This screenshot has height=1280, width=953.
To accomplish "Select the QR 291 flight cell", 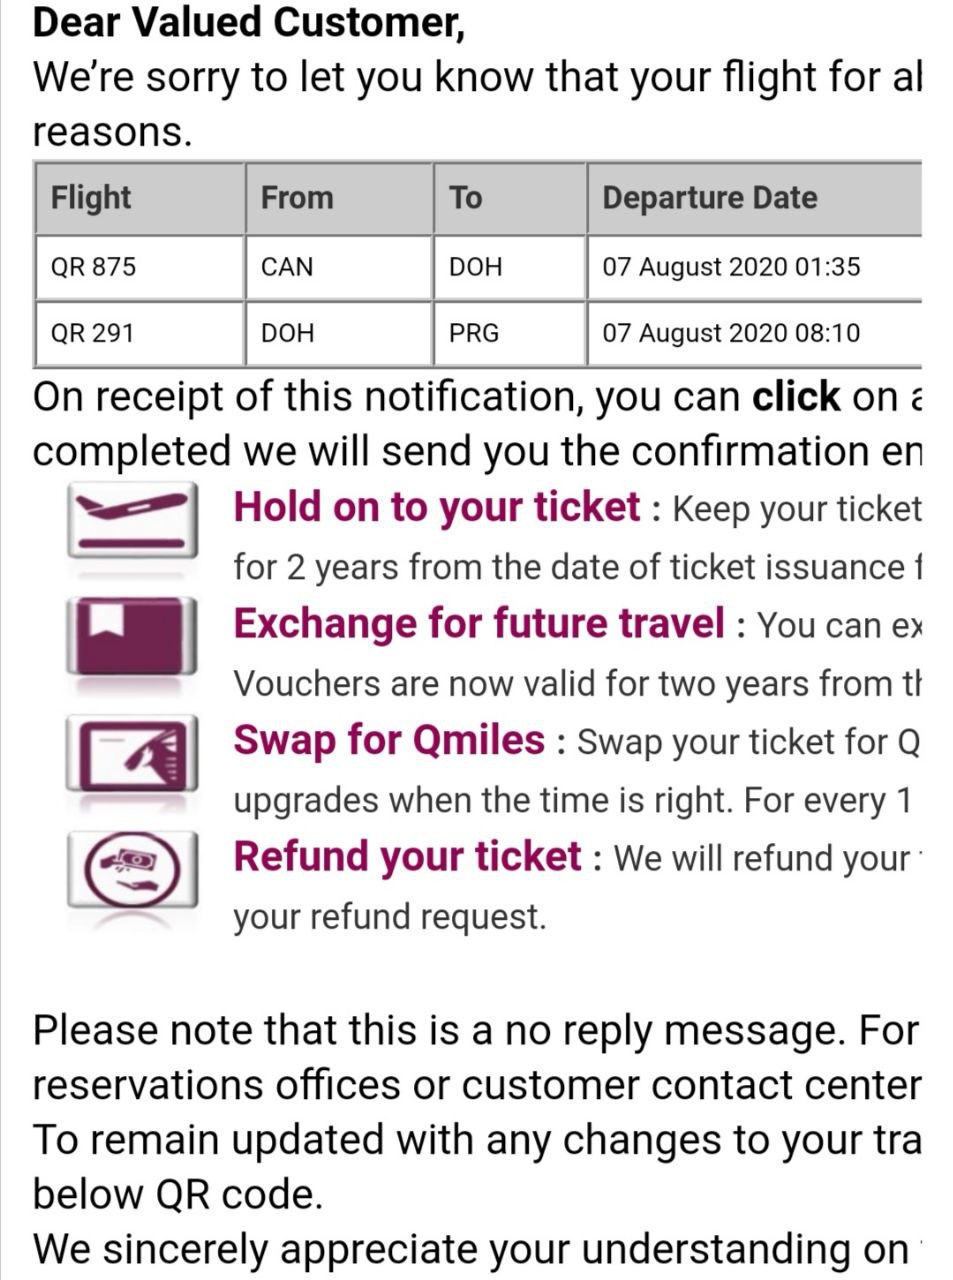I will coord(140,333).
